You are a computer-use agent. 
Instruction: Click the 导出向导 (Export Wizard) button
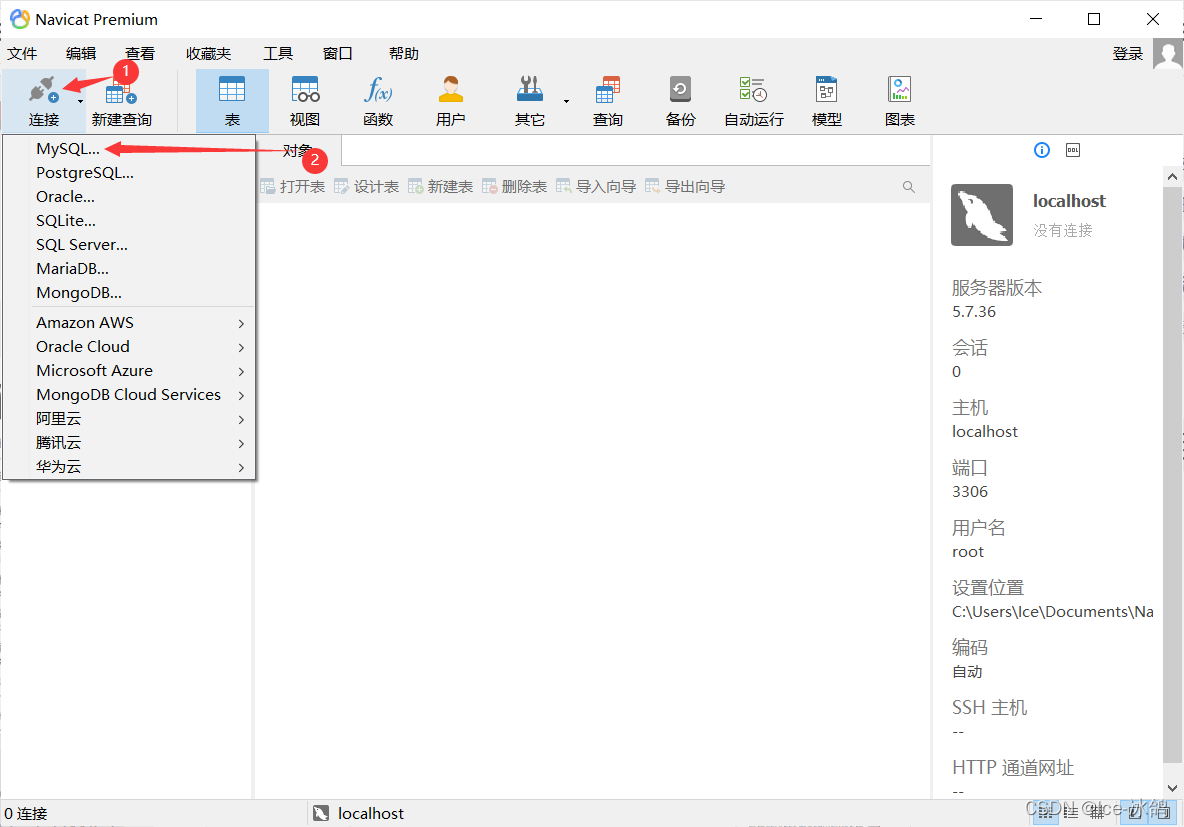tap(685, 187)
